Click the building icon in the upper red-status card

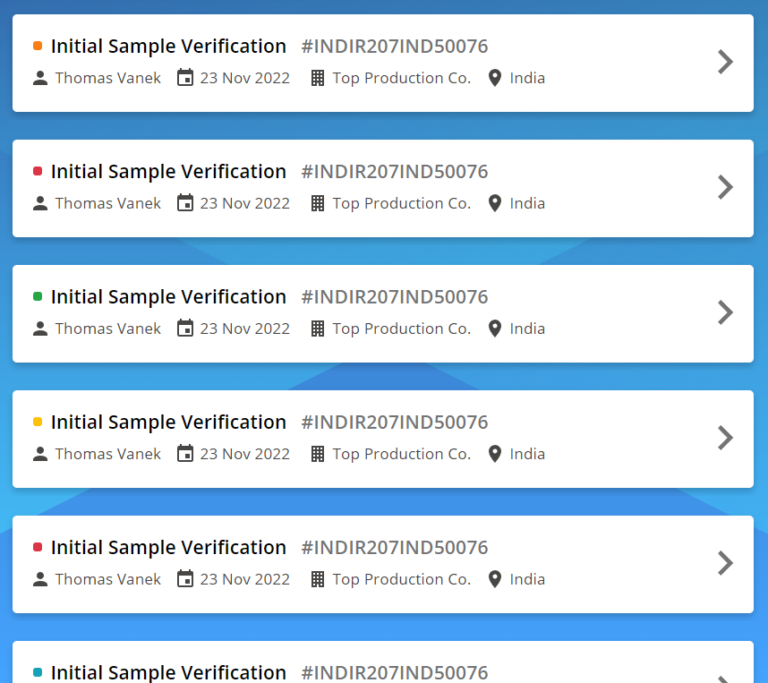[318, 203]
